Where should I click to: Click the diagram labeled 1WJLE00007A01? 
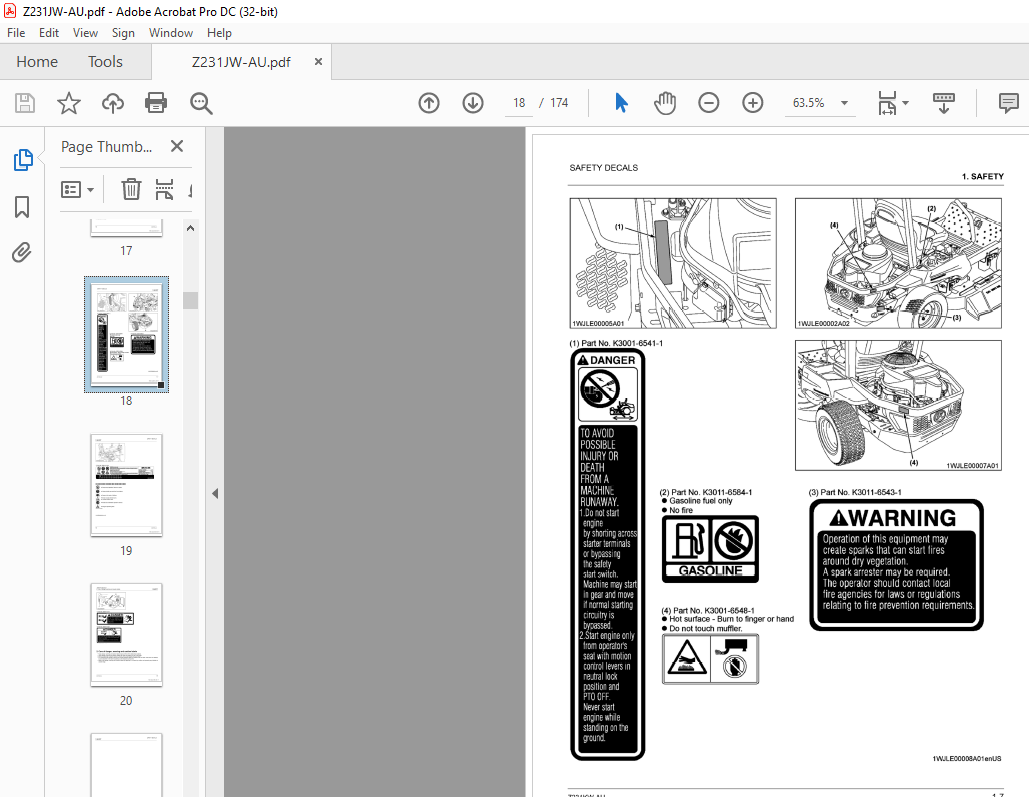point(898,405)
